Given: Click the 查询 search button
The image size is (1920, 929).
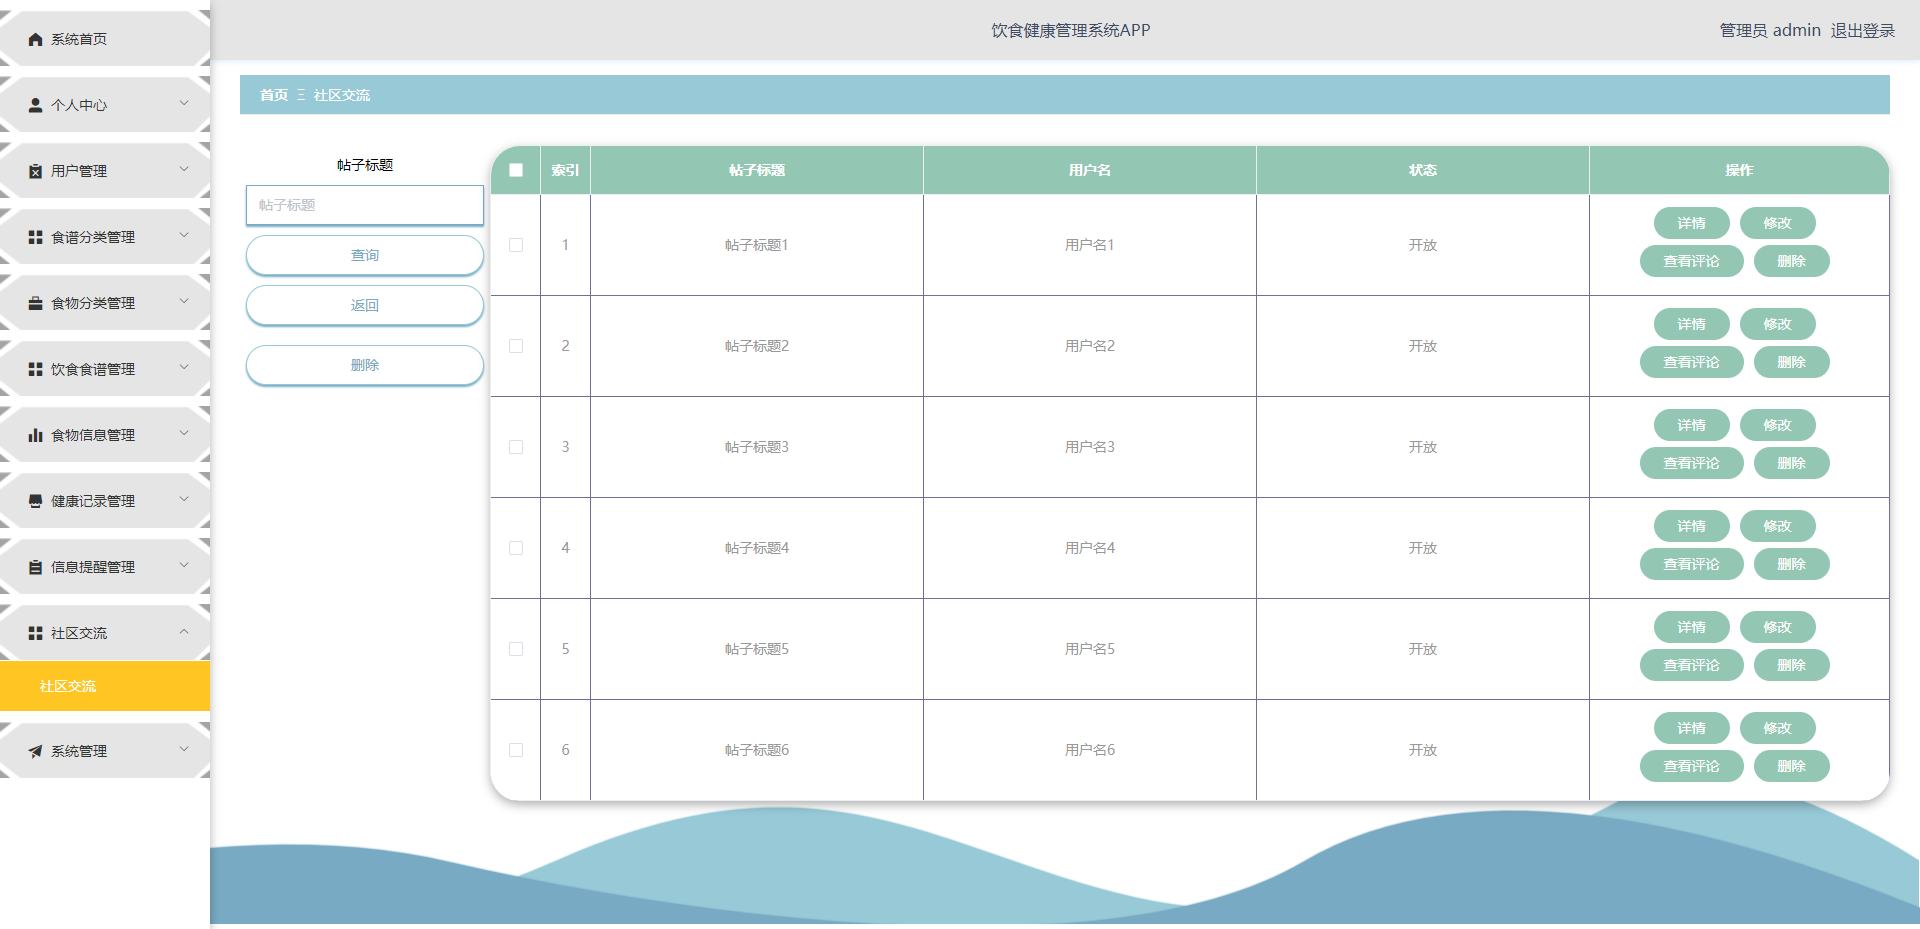Looking at the screenshot, I should click(365, 255).
